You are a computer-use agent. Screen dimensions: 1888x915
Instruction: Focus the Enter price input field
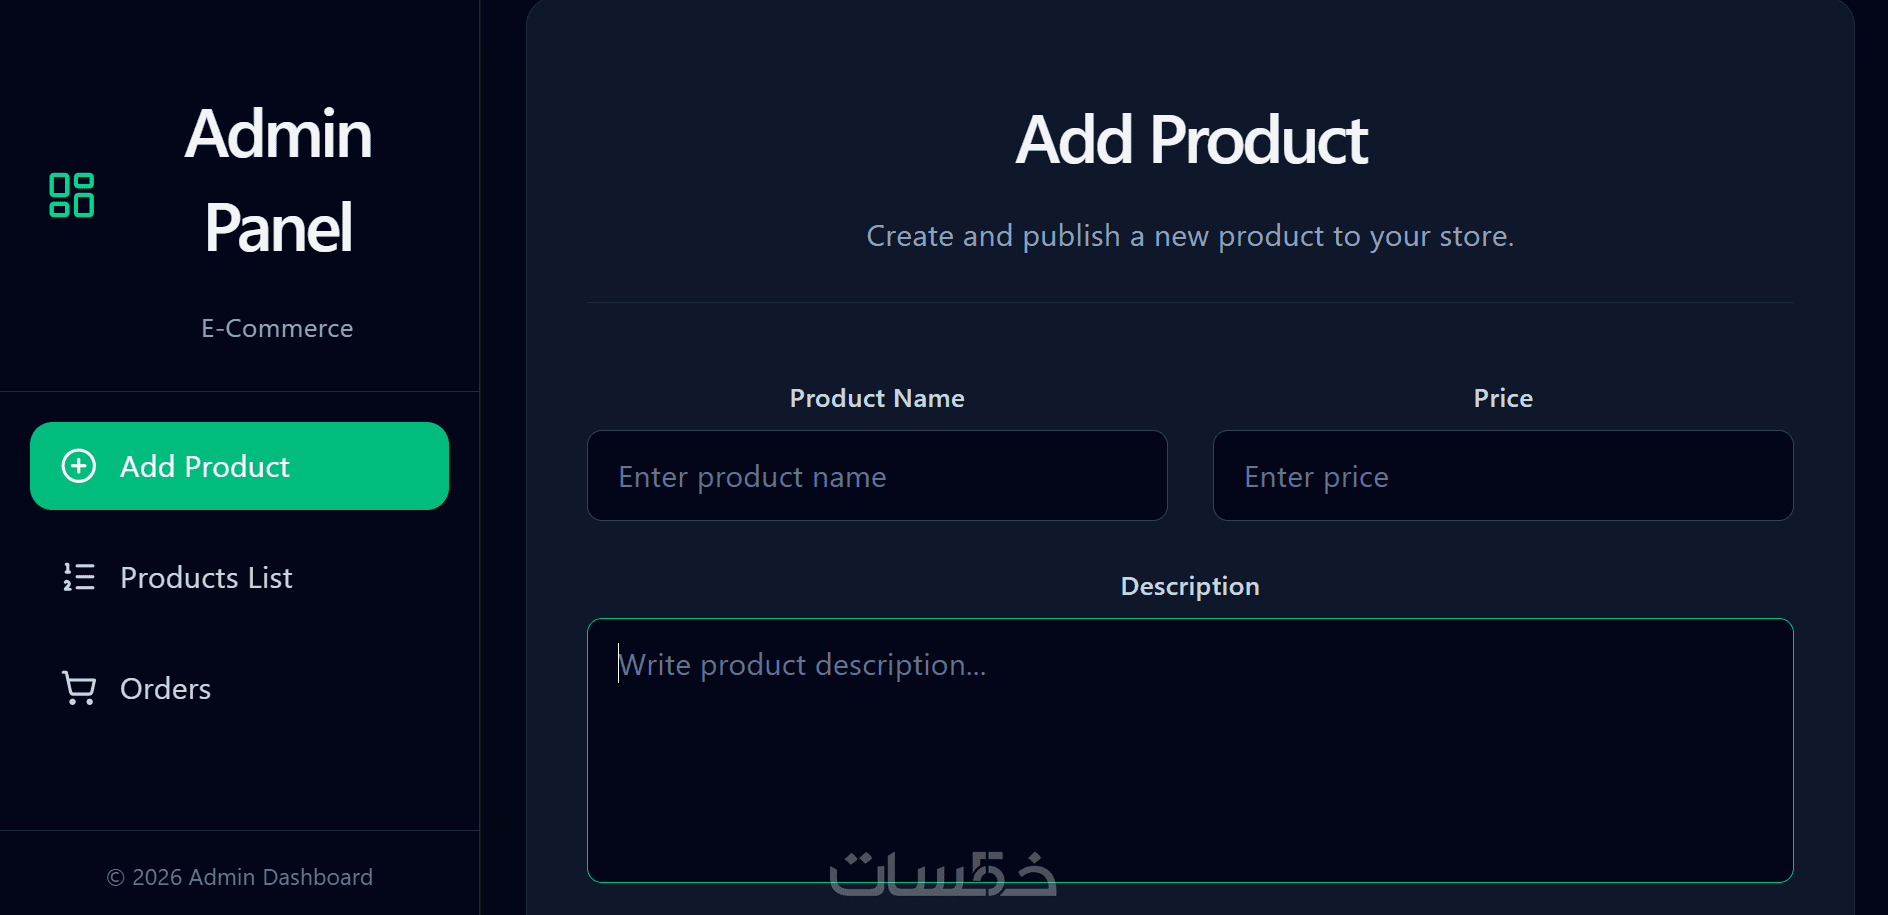pyautogui.click(x=1503, y=476)
